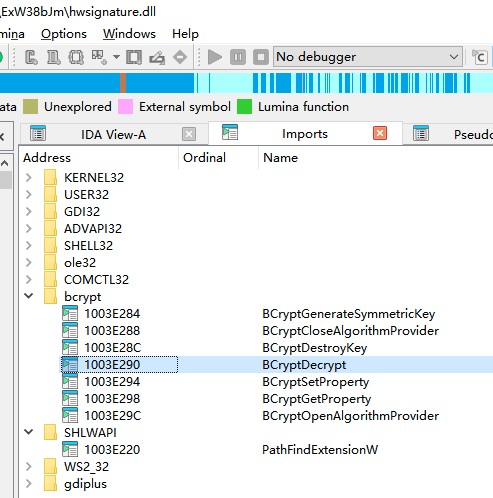
Task: Click the C icon right of debugger dropdown
Action: coord(480,57)
